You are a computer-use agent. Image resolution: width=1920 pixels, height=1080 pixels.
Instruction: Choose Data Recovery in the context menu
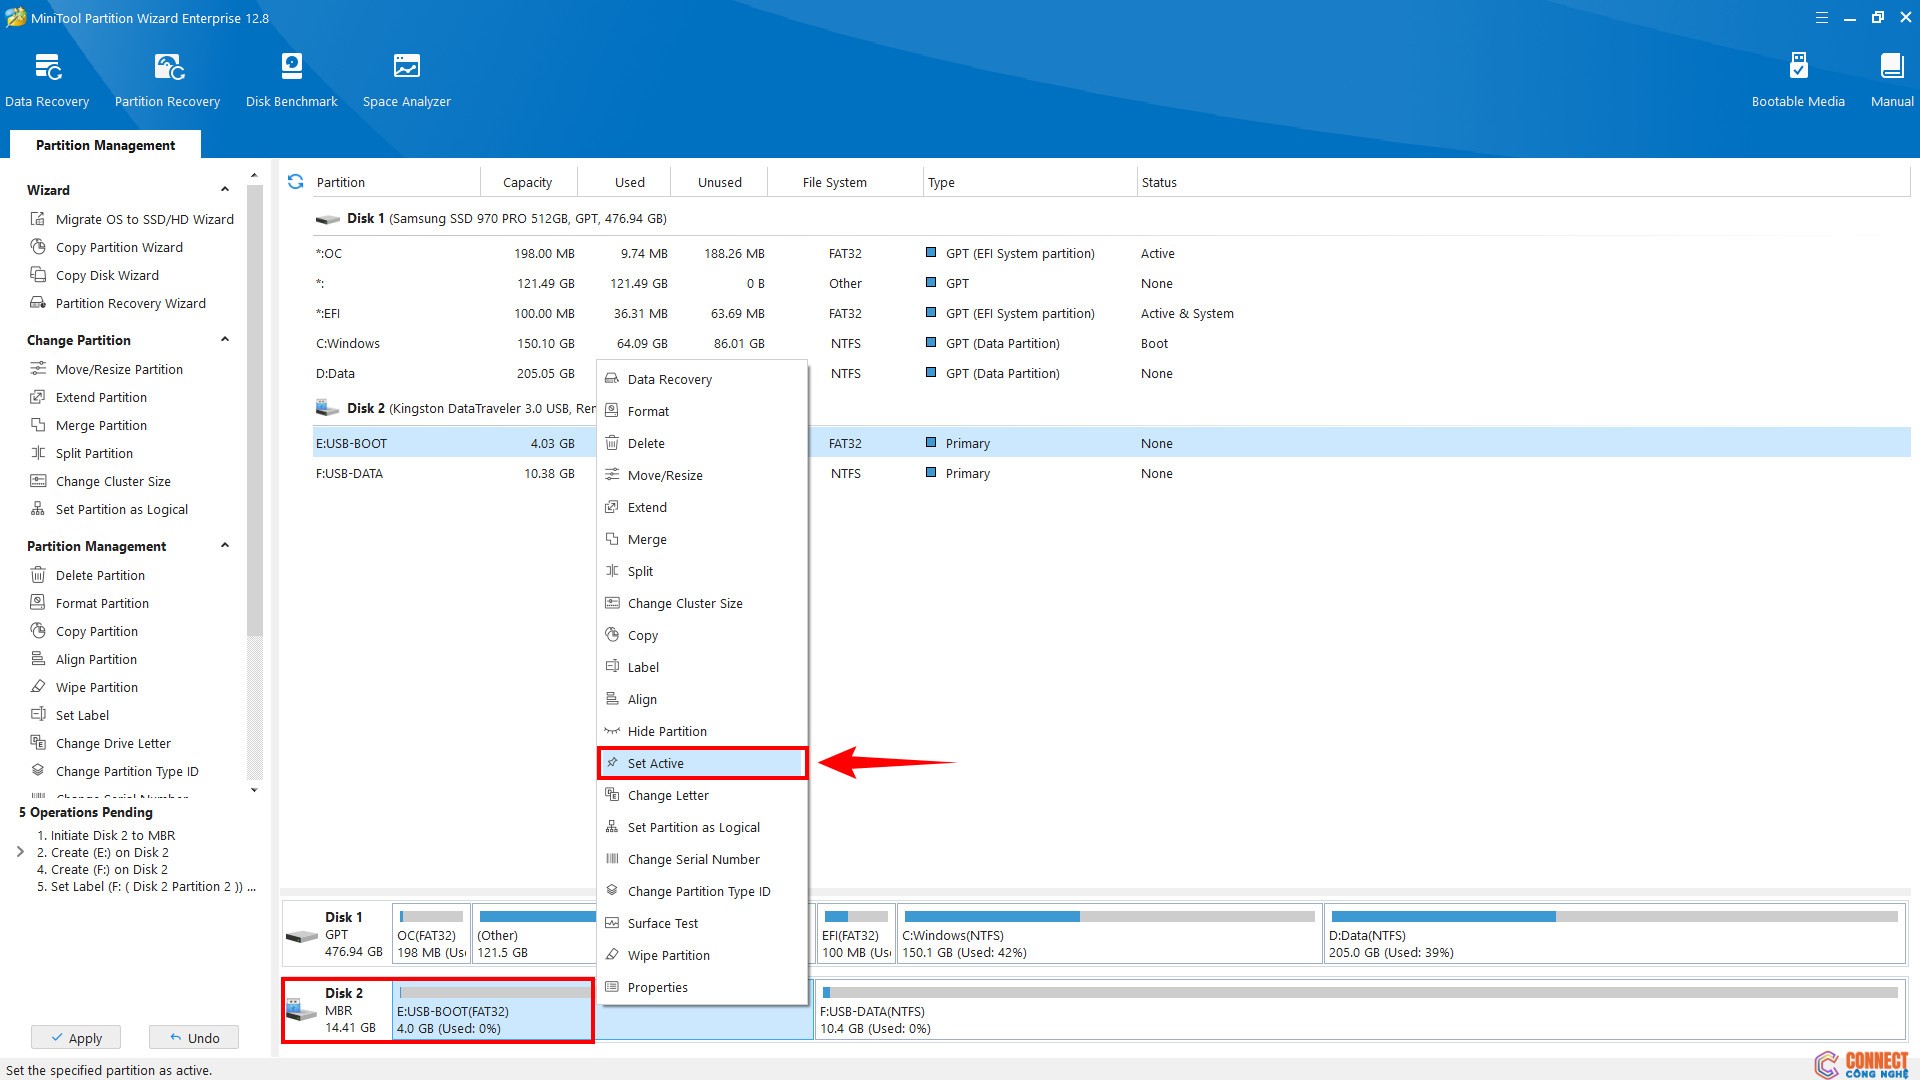pyautogui.click(x=703, y=379)
